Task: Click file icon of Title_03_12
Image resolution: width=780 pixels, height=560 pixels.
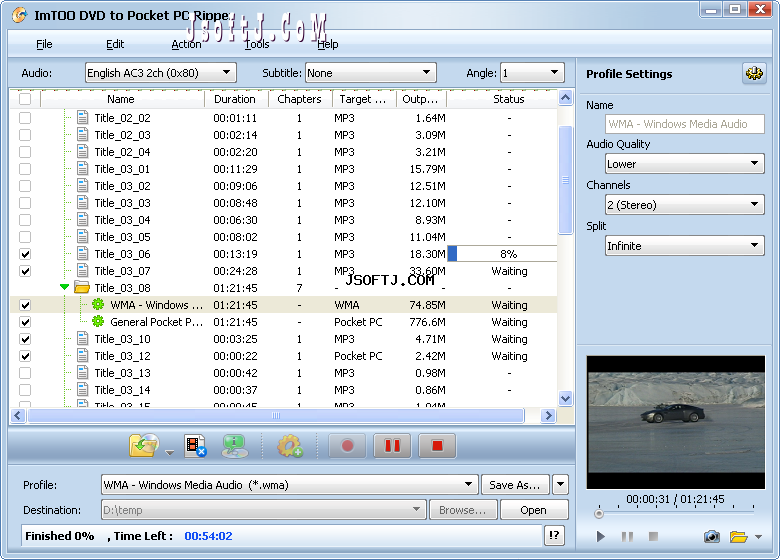Action: click(83, 356)
